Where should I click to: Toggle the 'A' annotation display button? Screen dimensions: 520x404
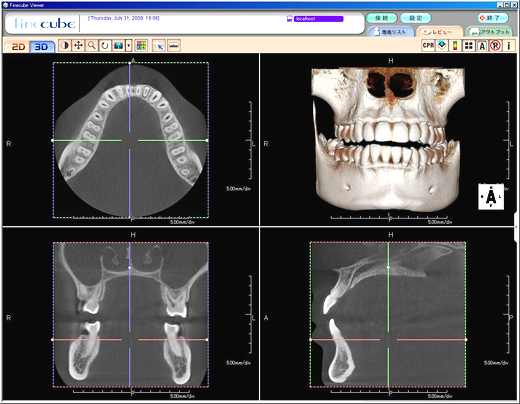[x=482, y=45]
